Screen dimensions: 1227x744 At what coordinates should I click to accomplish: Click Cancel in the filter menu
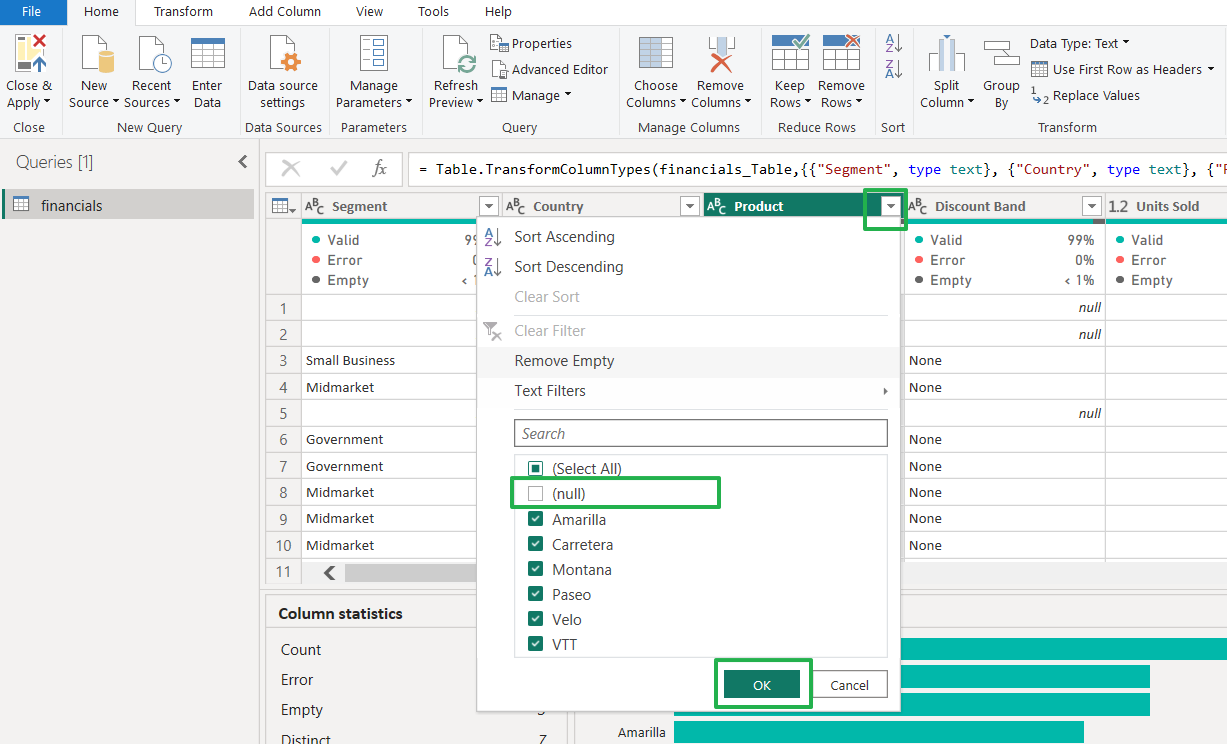click(x=849, y=685)
